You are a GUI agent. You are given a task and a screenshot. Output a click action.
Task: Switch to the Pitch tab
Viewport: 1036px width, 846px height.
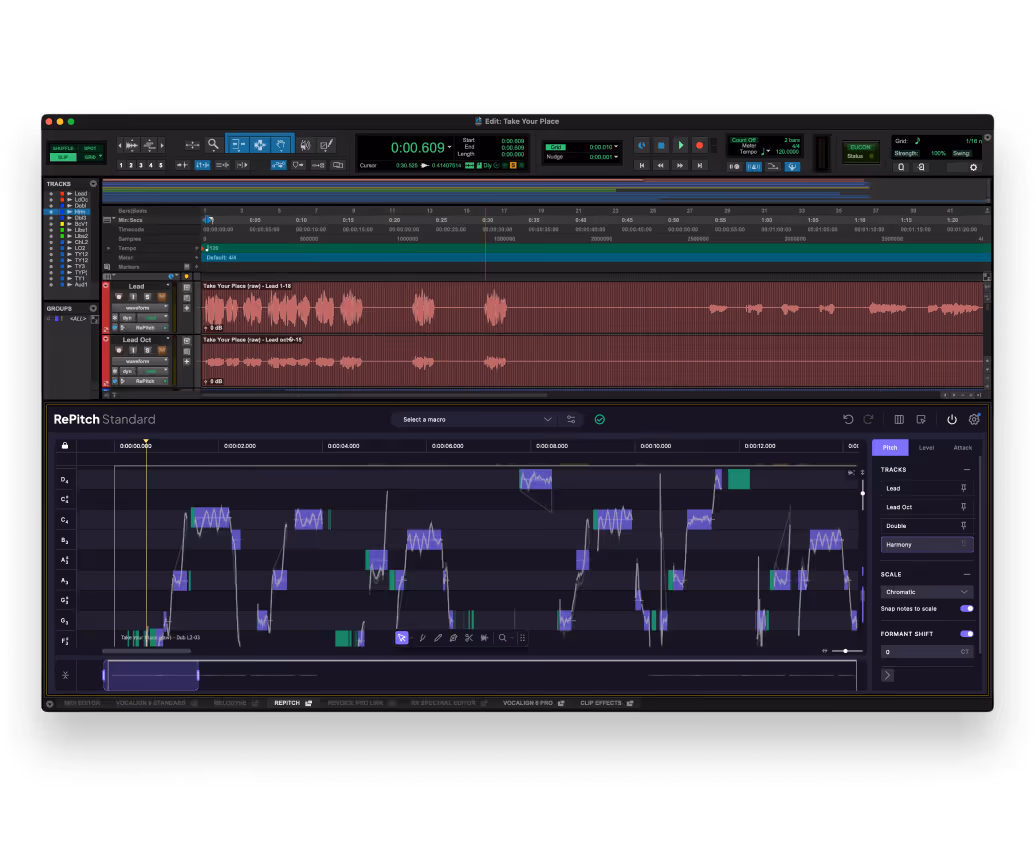point(890,447)
